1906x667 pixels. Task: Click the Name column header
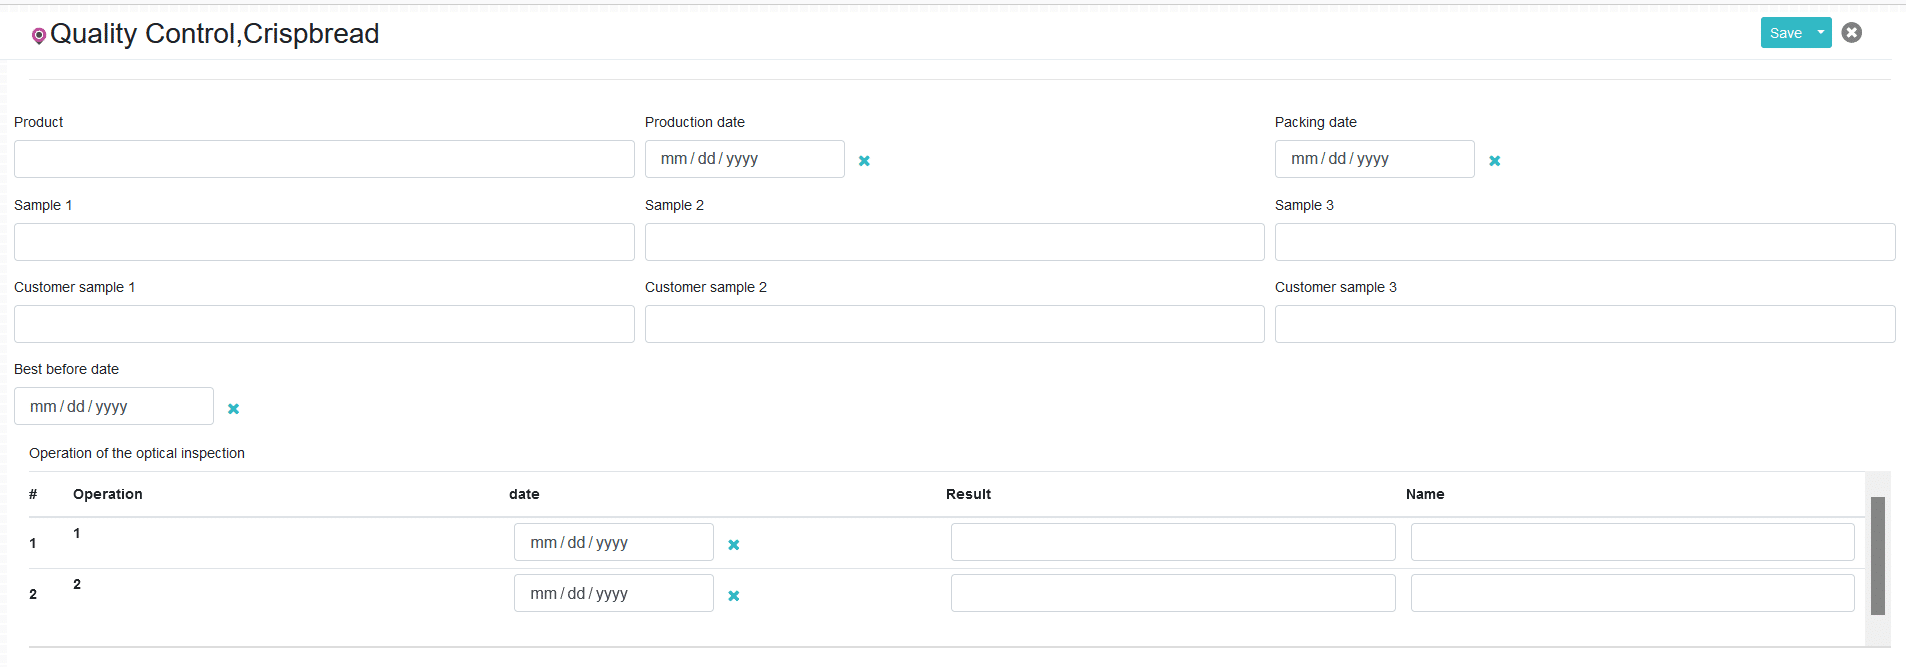pyautogui.click(x=1425, y=494)
